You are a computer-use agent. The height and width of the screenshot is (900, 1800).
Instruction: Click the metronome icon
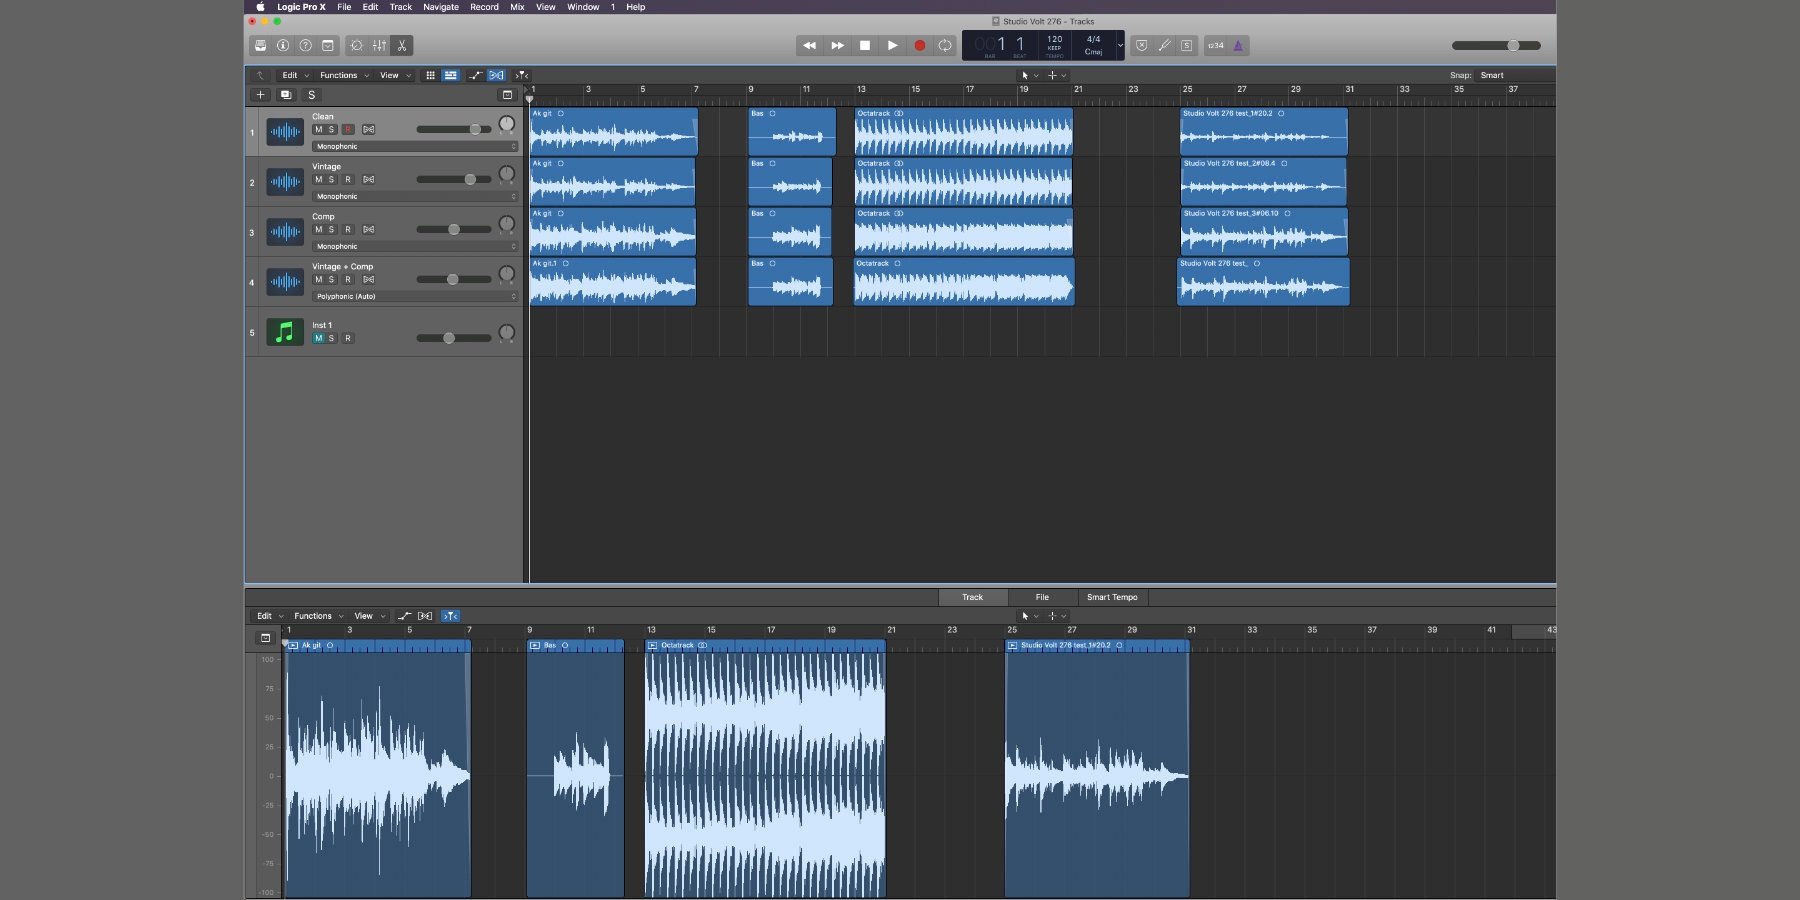pos(1238,46)
